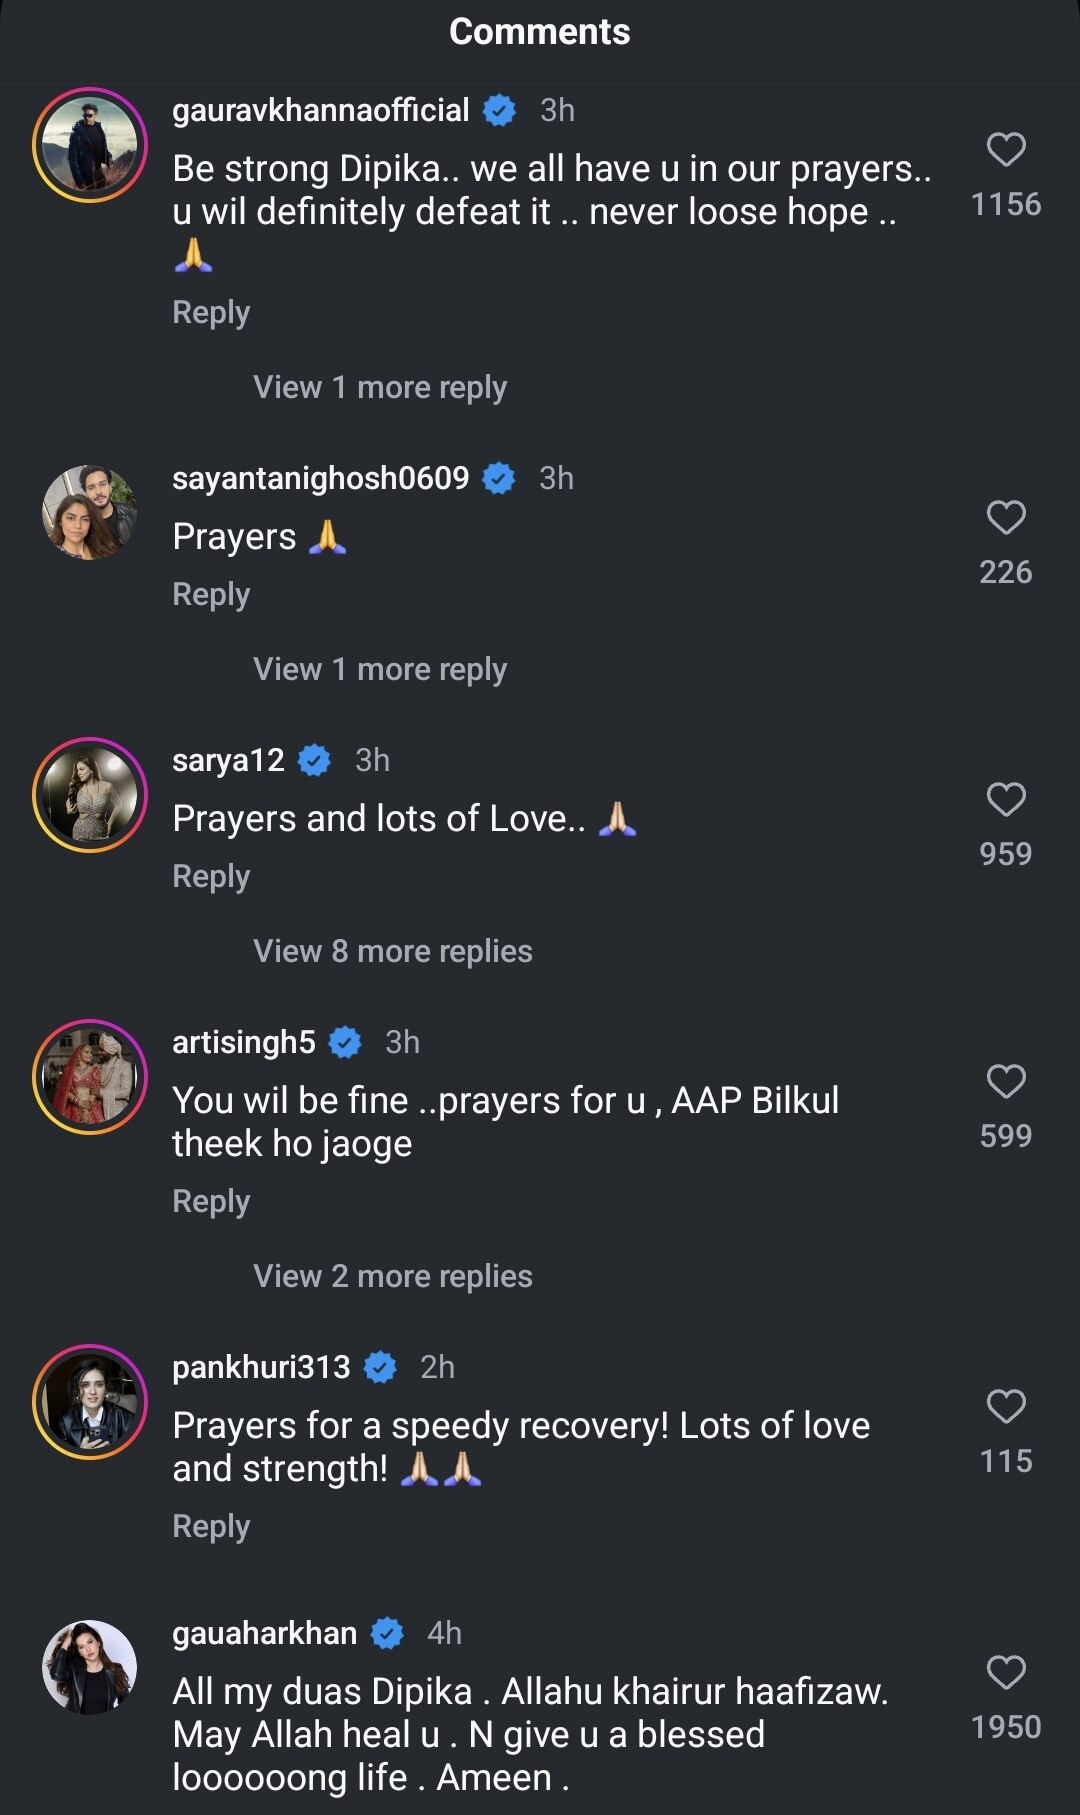This screenshot has width=1080, height=1815.
Task: Open the artisingh5 username link
Action: (x=243, y=1042)
